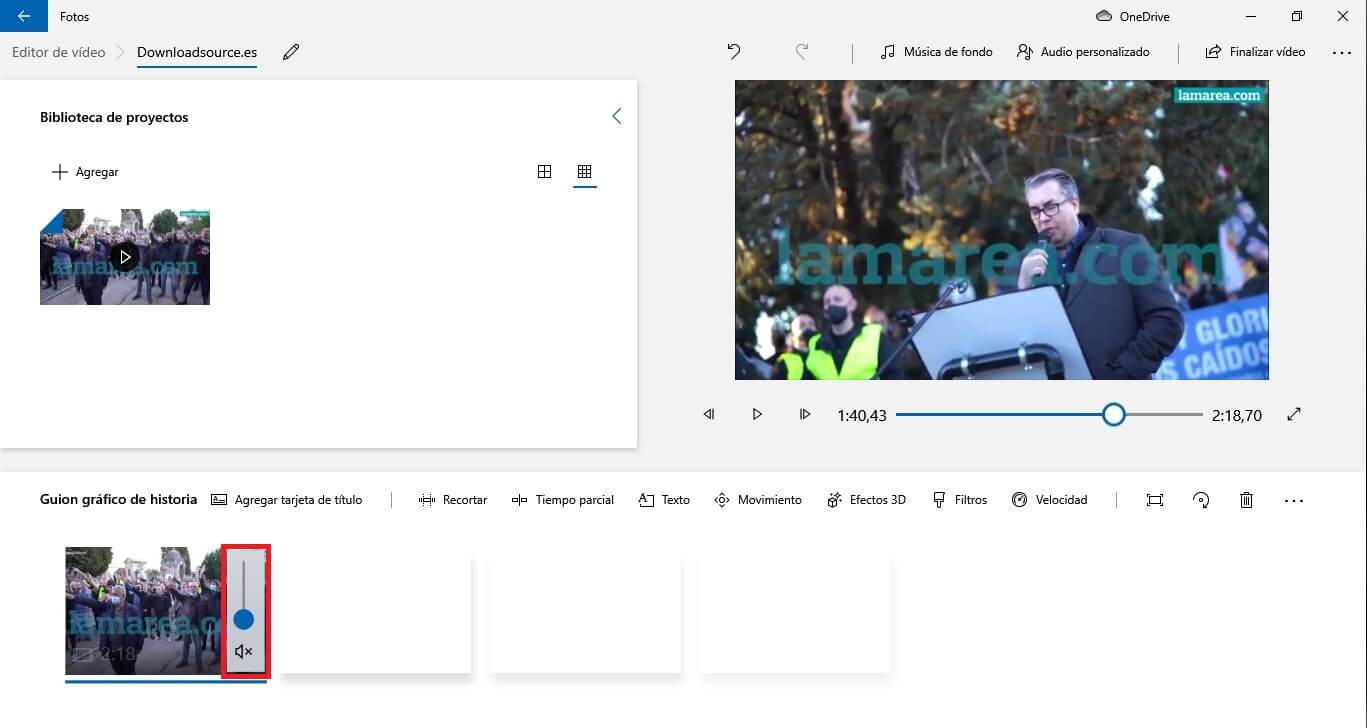
Task: Step forward one frame in preview
Action: (805, 414)
